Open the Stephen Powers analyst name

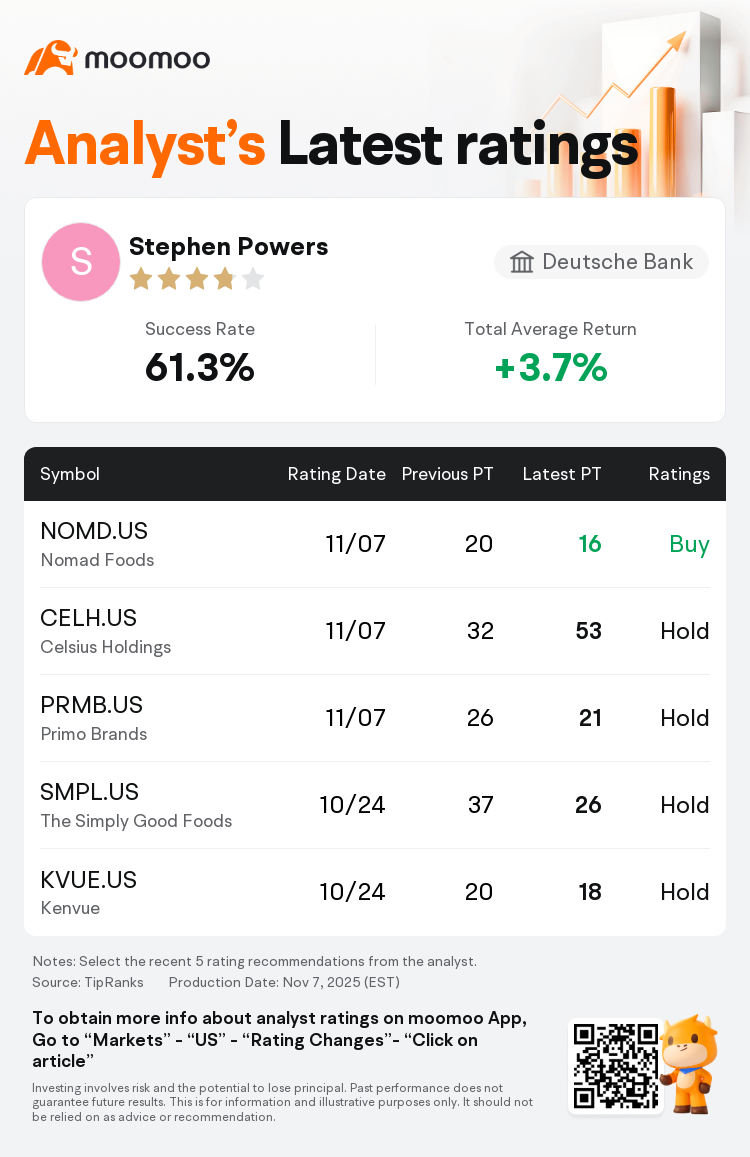(229, 246)
